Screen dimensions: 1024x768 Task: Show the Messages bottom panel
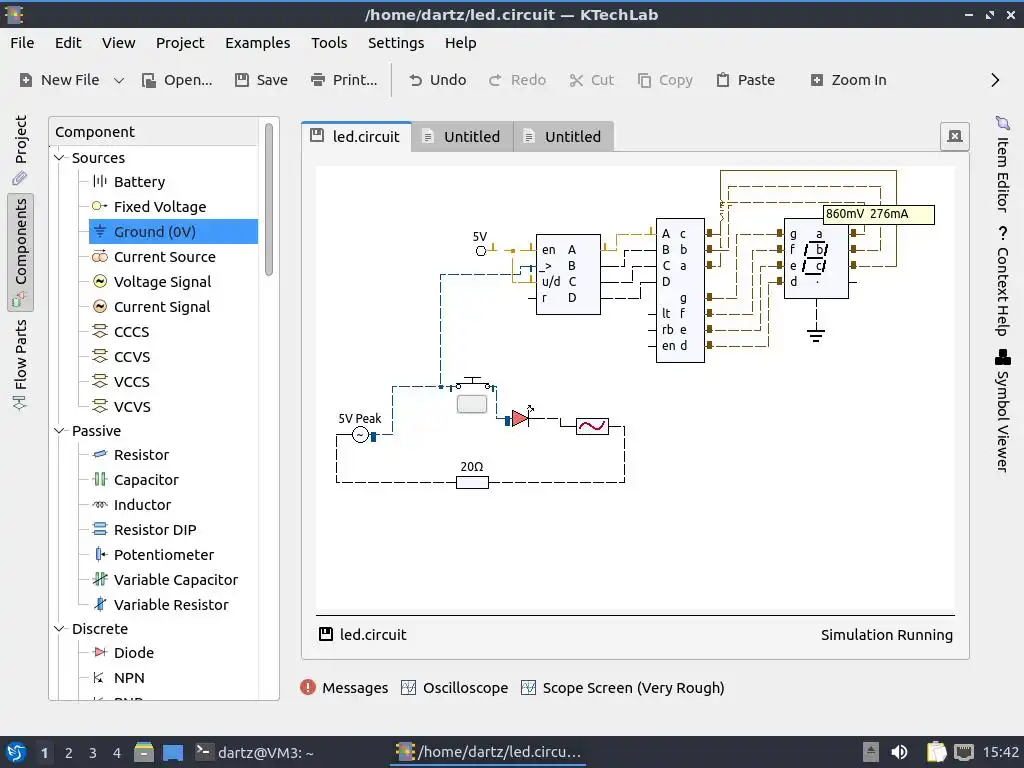click(344, 688)
